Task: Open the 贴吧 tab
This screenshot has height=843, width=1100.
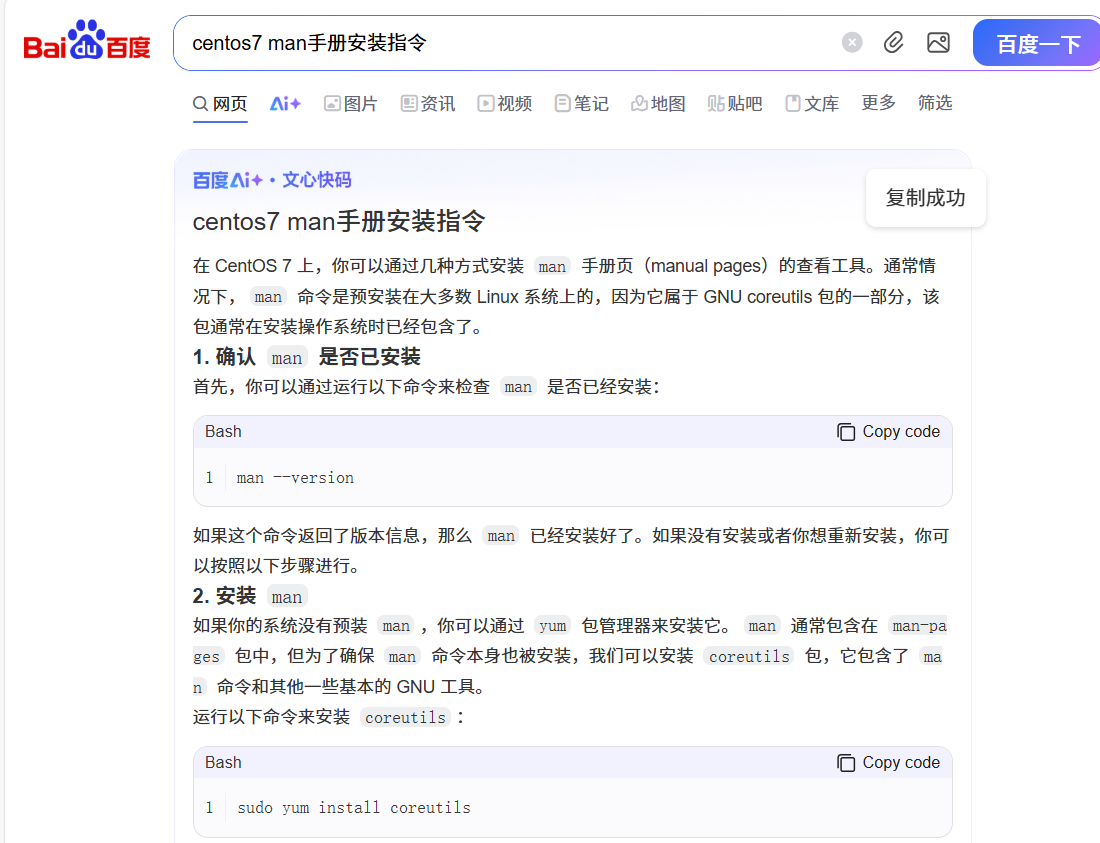Action: tap(735, 104)
